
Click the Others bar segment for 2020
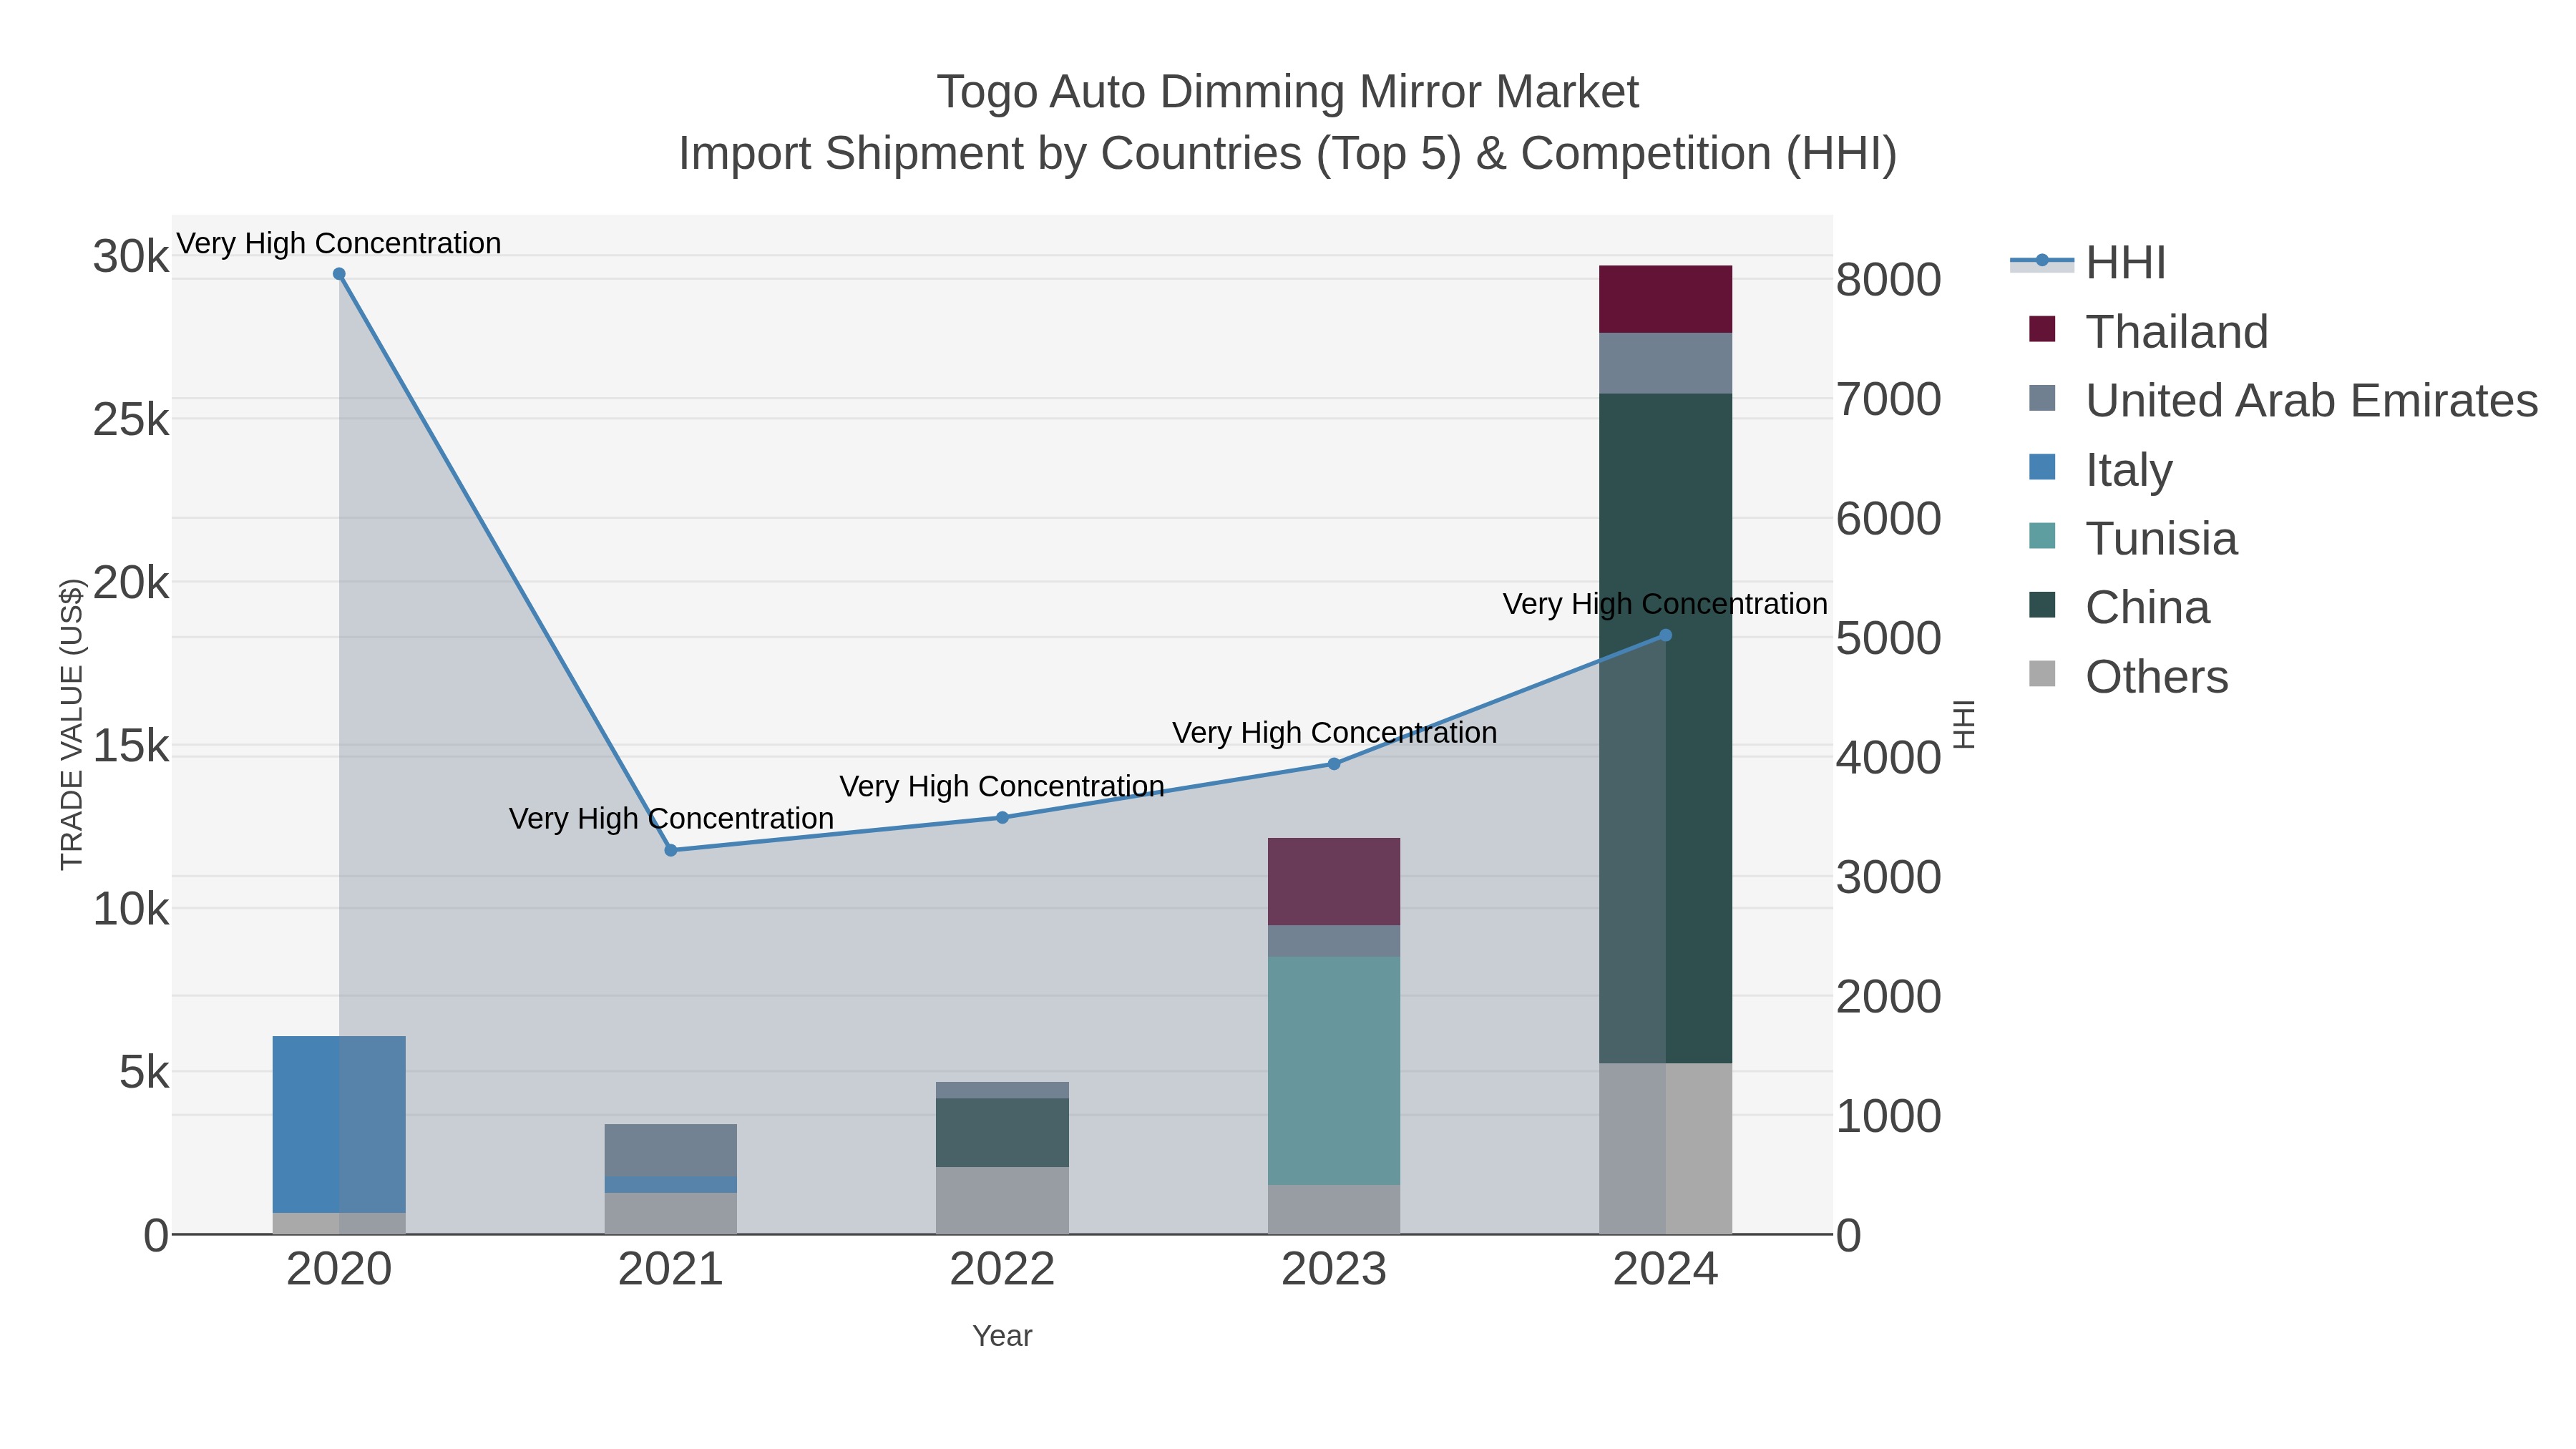coord(339,1223)
